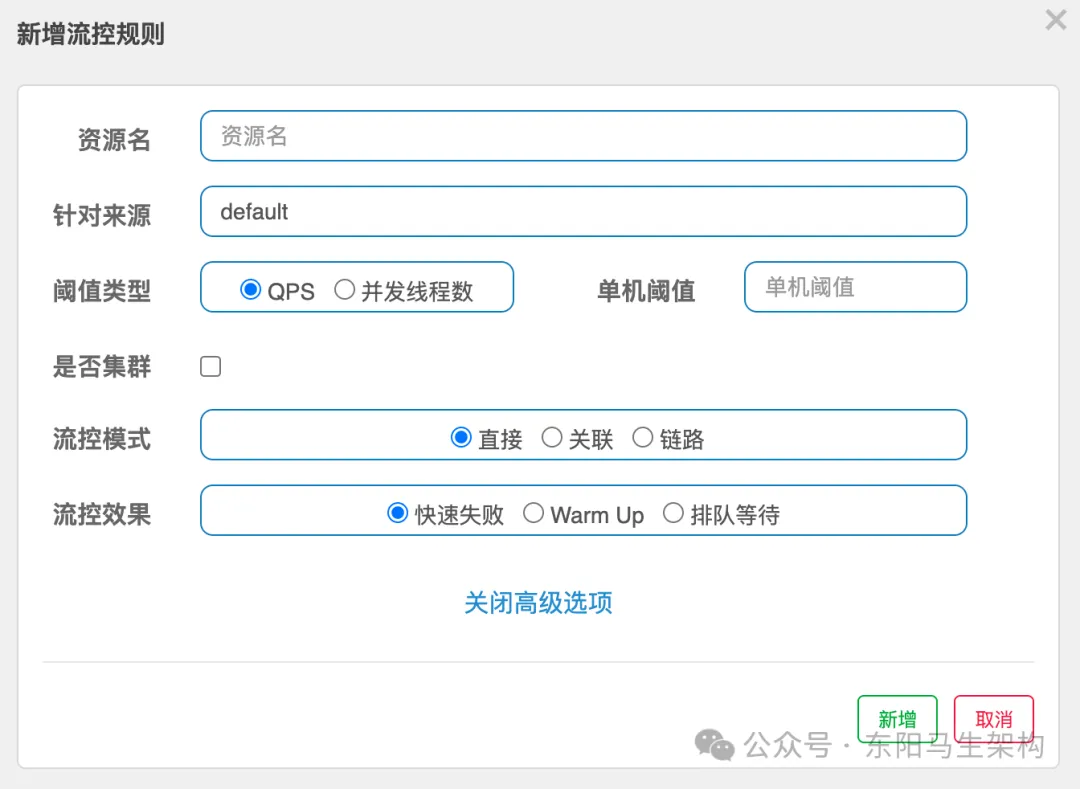The image size is (1080, 789).
Task: Click the bold 单机阈值 label
Action: [646, 291]
